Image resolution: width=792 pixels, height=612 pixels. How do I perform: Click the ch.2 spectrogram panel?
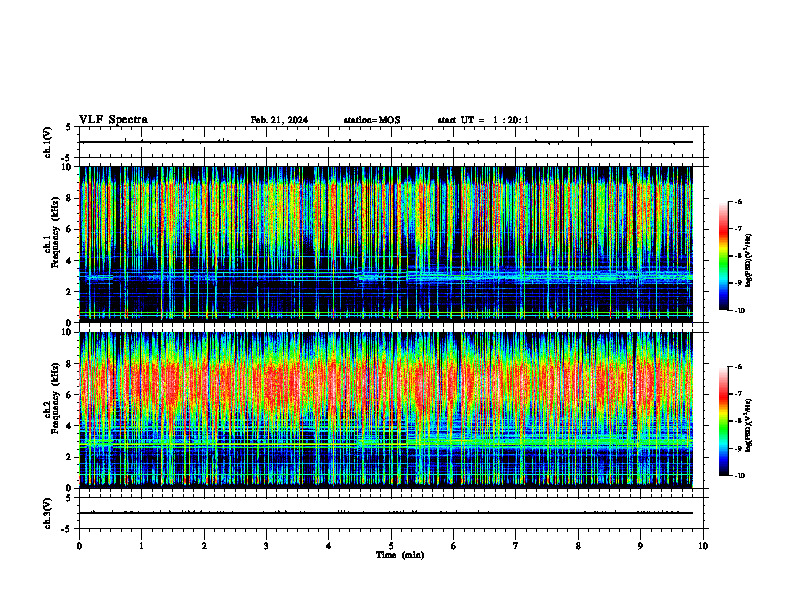[x=386, y=410]
